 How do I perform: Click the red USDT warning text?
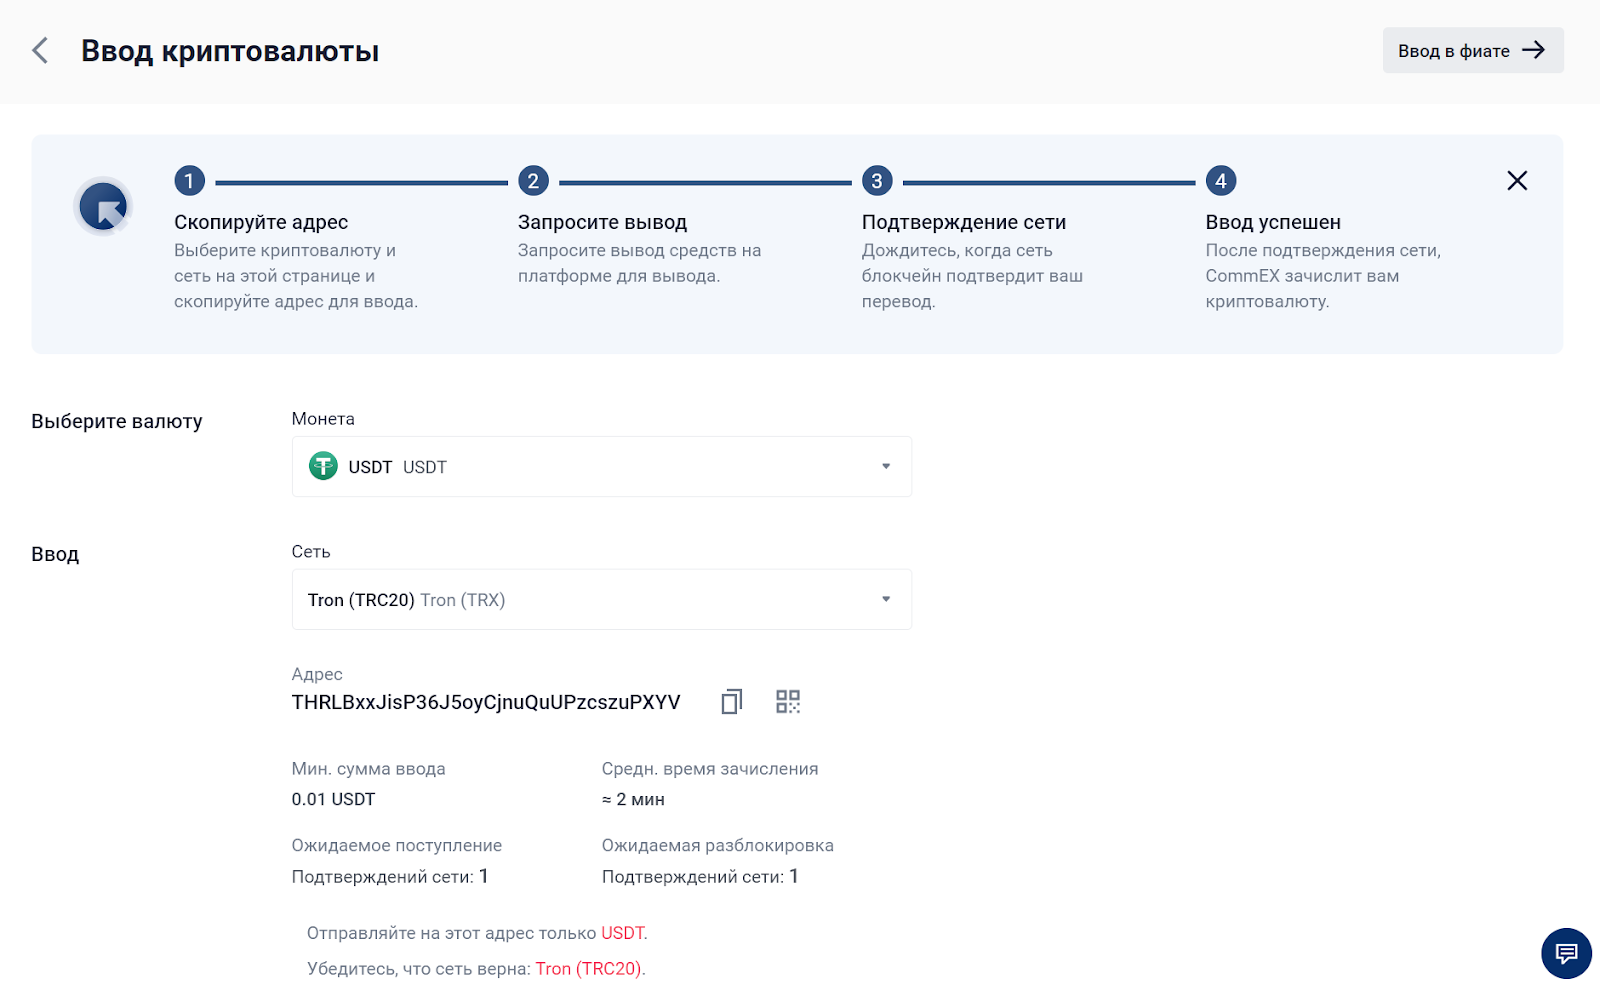[623, 933]
